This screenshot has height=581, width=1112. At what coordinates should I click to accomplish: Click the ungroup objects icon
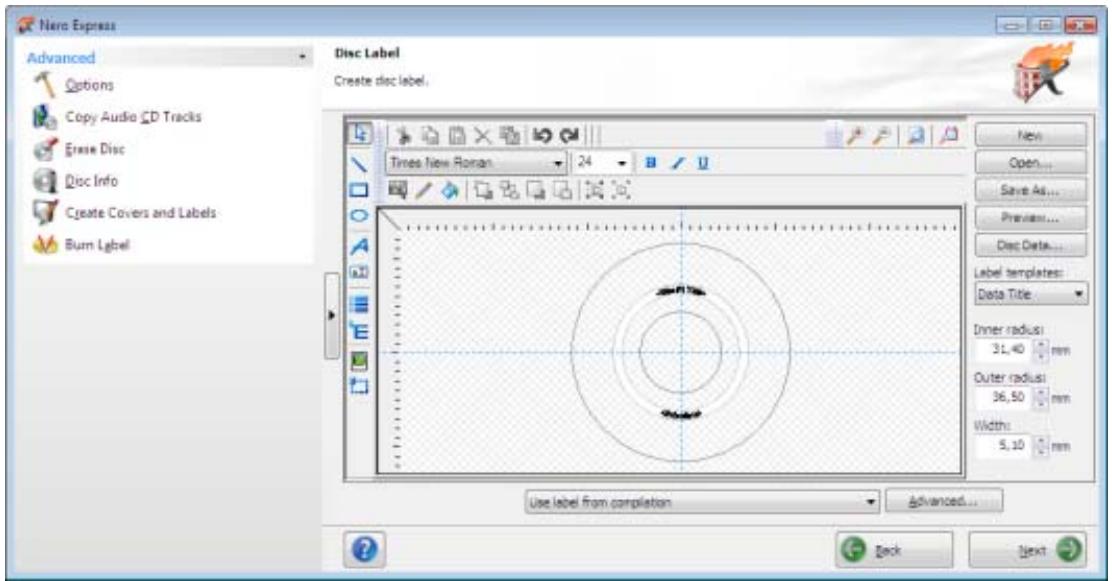tap(621, 190)
